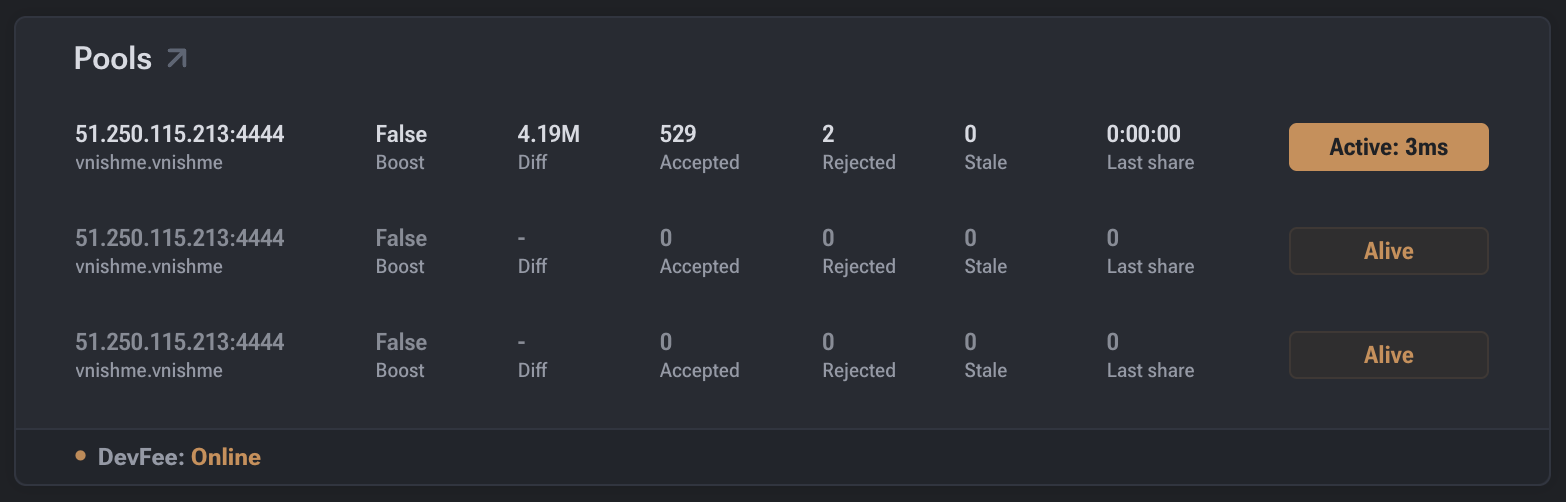Click the DevFee Online status text

coord(226,457)
